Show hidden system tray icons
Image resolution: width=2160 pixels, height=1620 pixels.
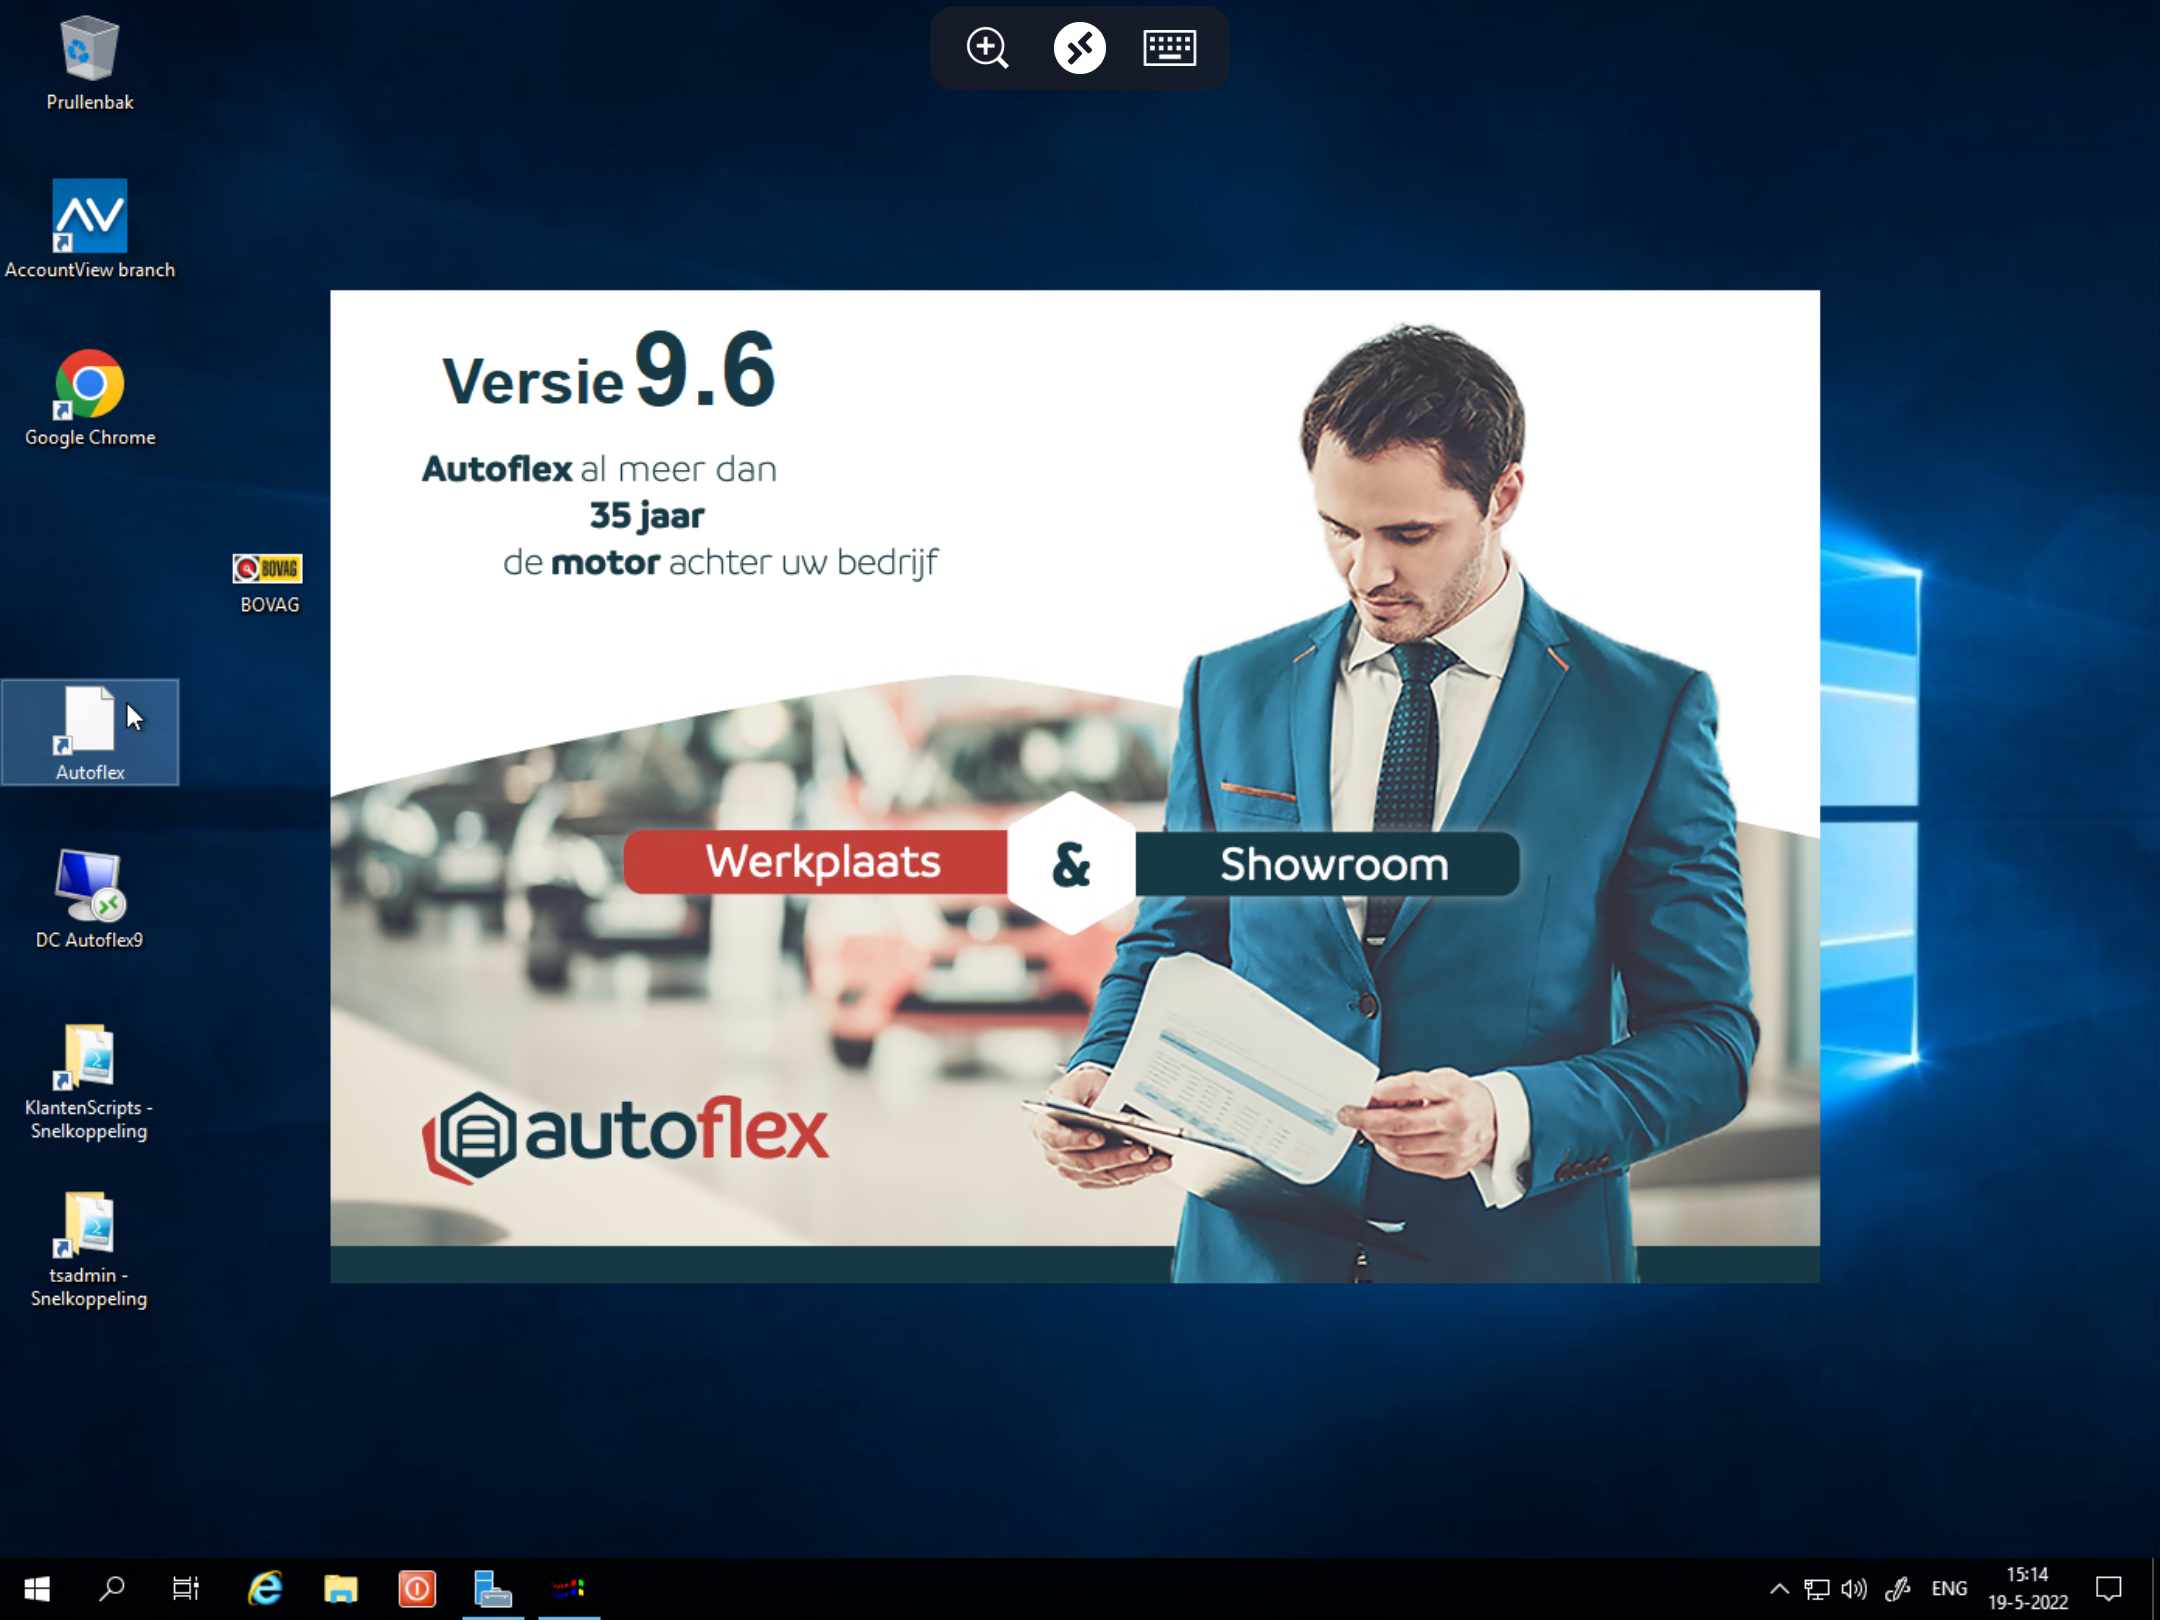pyautogui.click(x=1779, y=1588)
